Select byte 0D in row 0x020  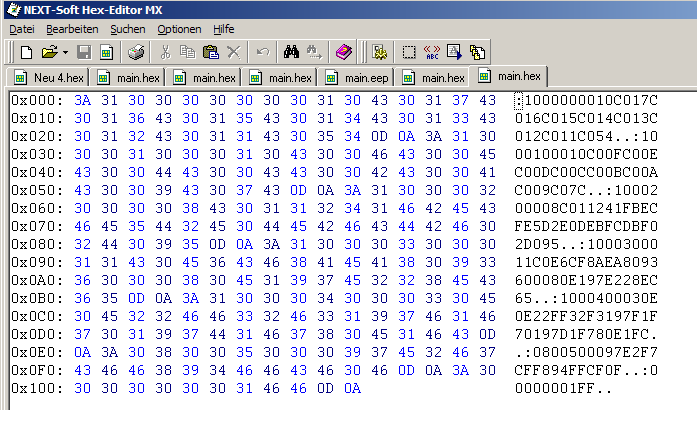(379, 136)
